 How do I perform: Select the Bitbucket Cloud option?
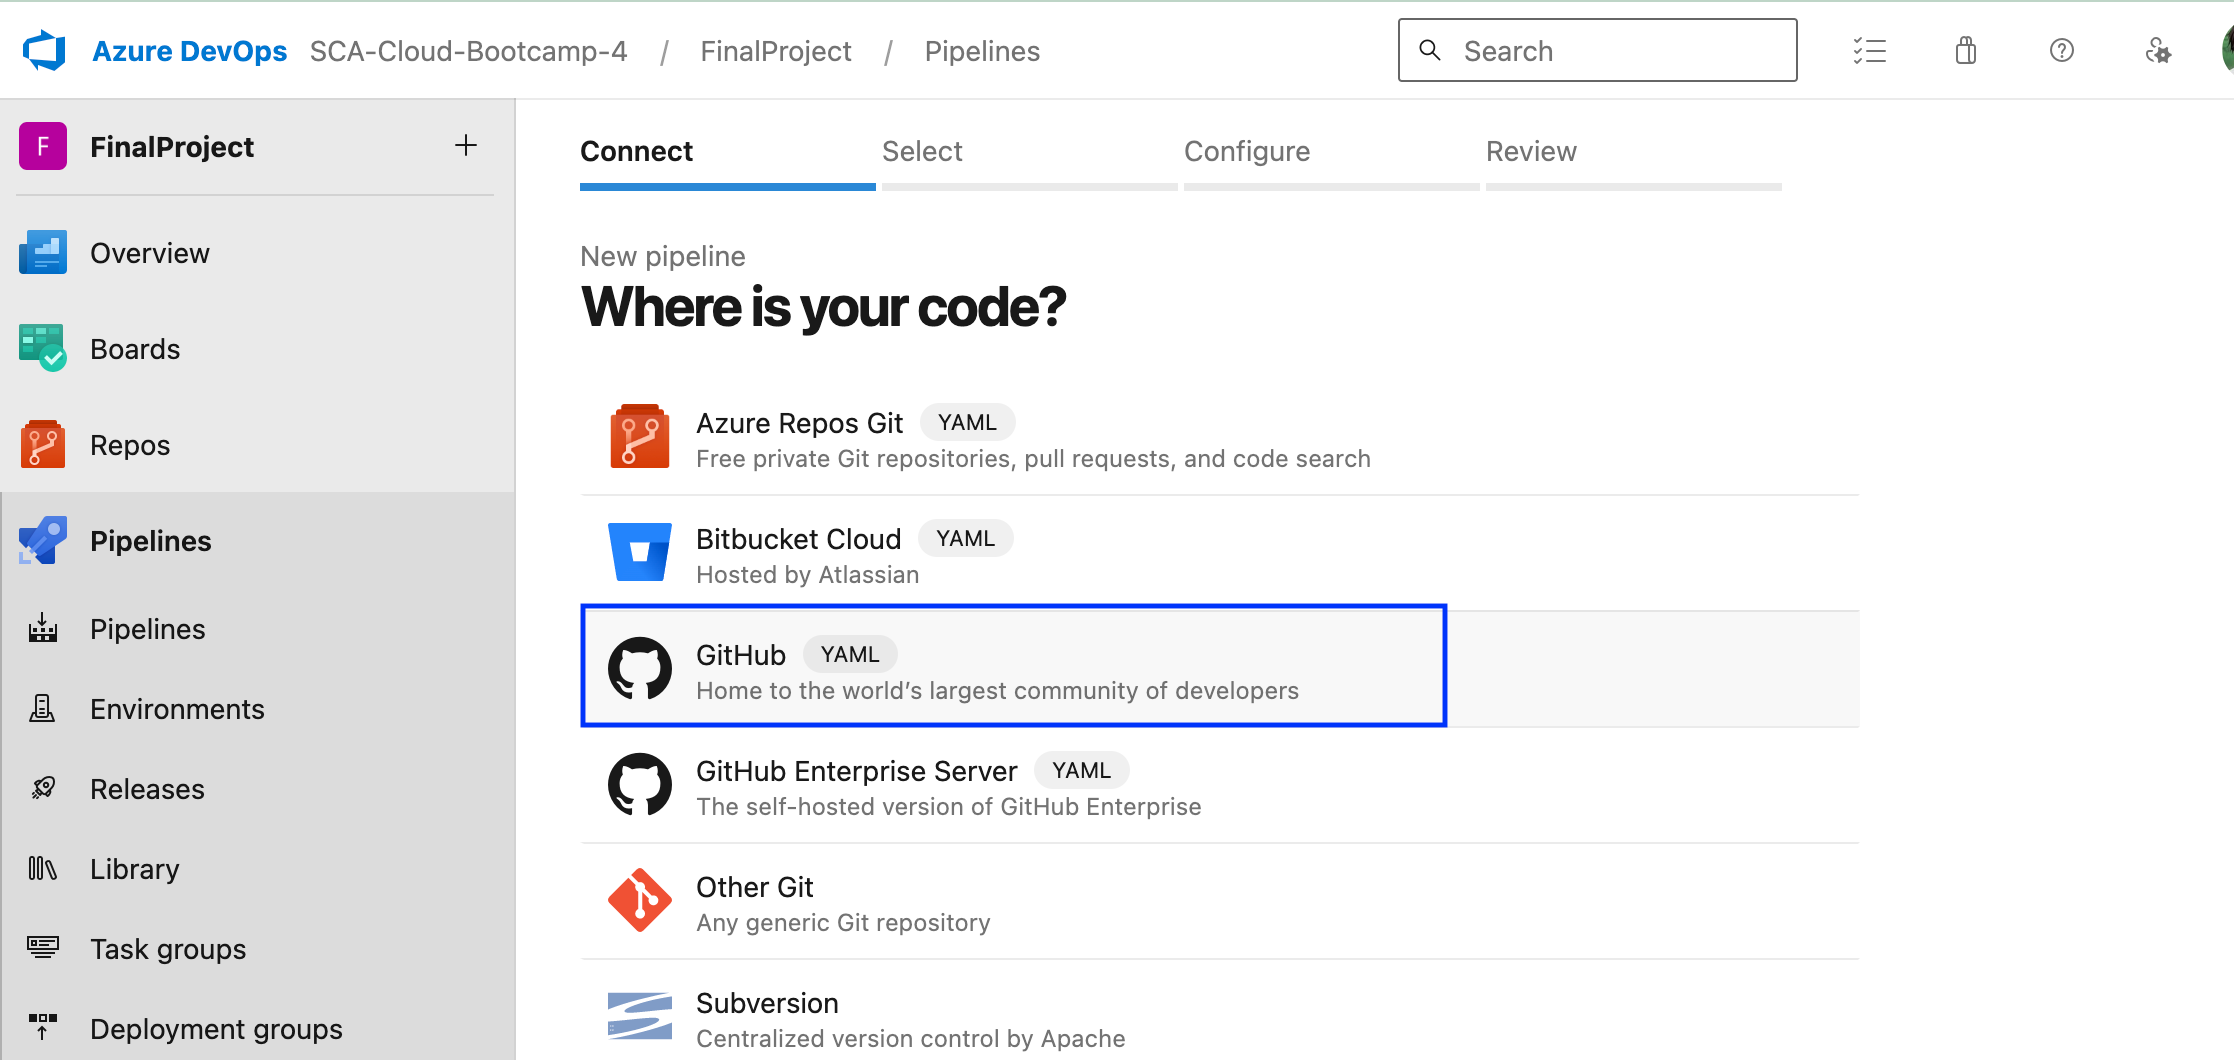tap(799, 552)
